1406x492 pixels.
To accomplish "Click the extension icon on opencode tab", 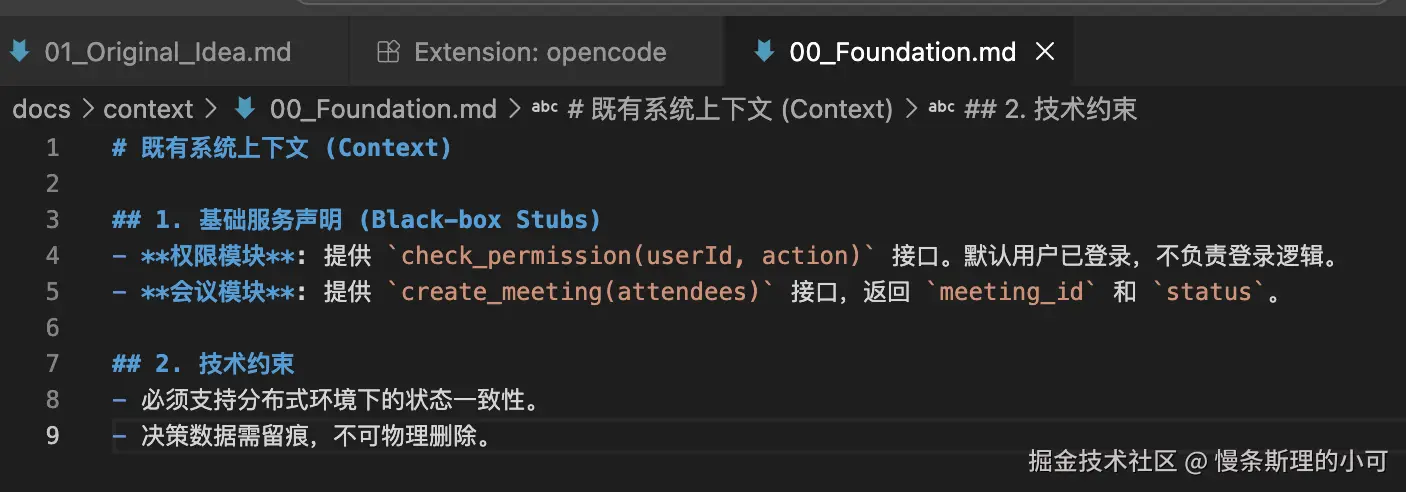I will [388, 52].
